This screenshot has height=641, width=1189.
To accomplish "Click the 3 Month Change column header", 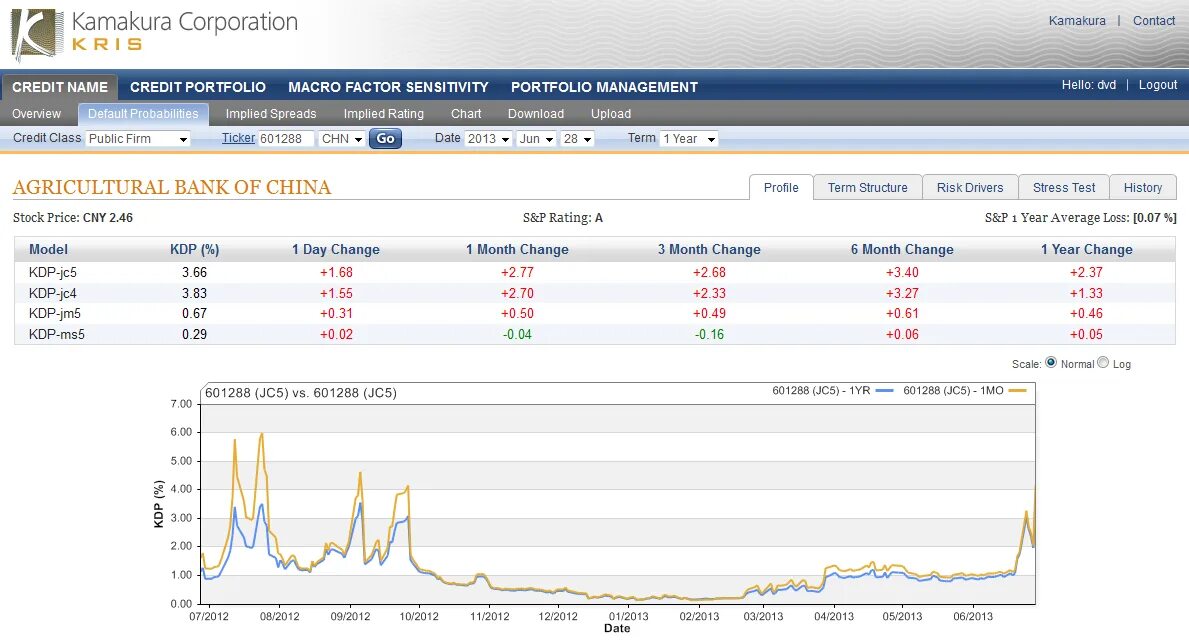I will point(709,250).
